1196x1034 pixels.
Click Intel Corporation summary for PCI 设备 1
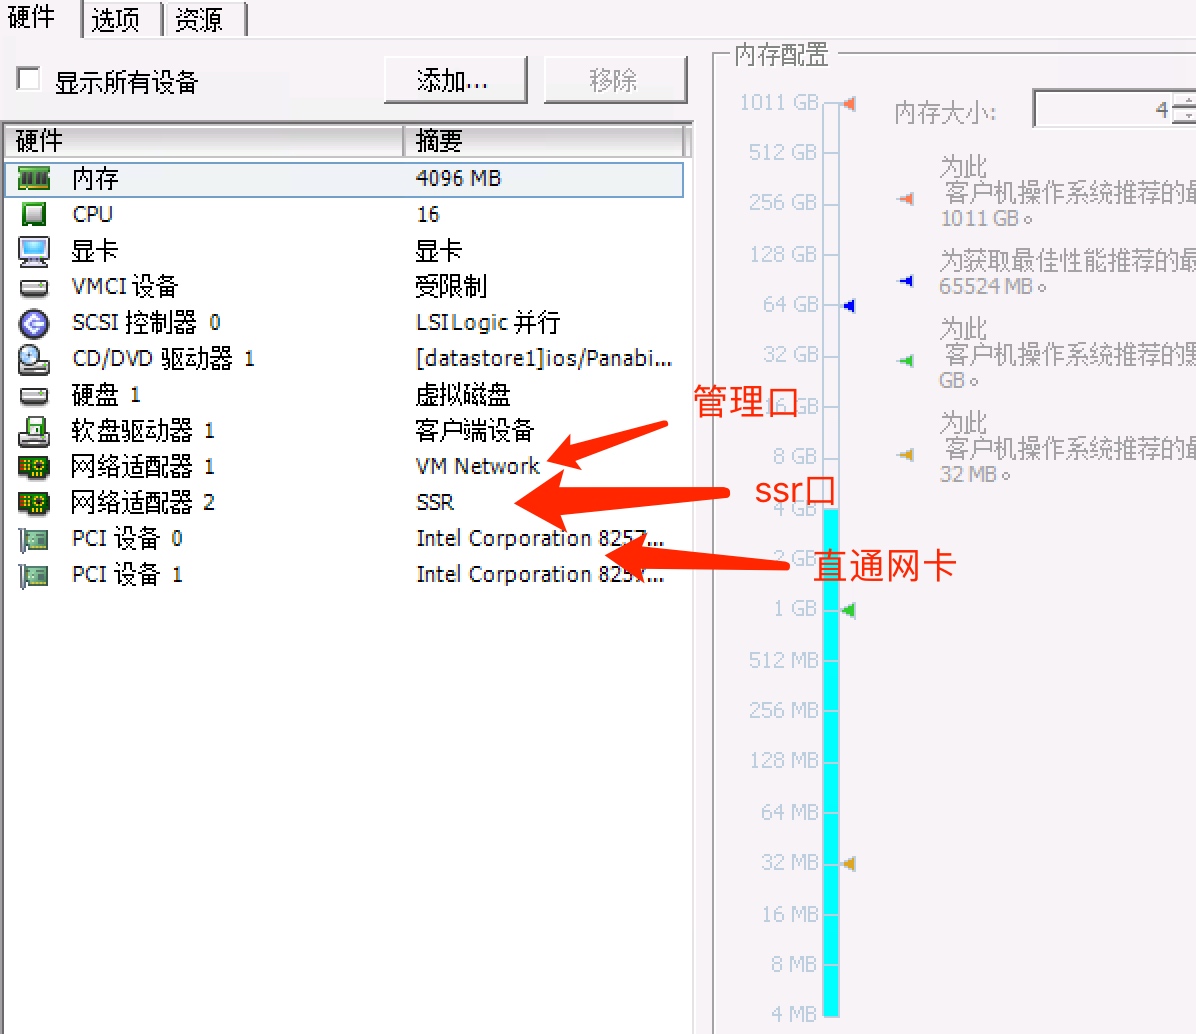(x=540, y=574)
